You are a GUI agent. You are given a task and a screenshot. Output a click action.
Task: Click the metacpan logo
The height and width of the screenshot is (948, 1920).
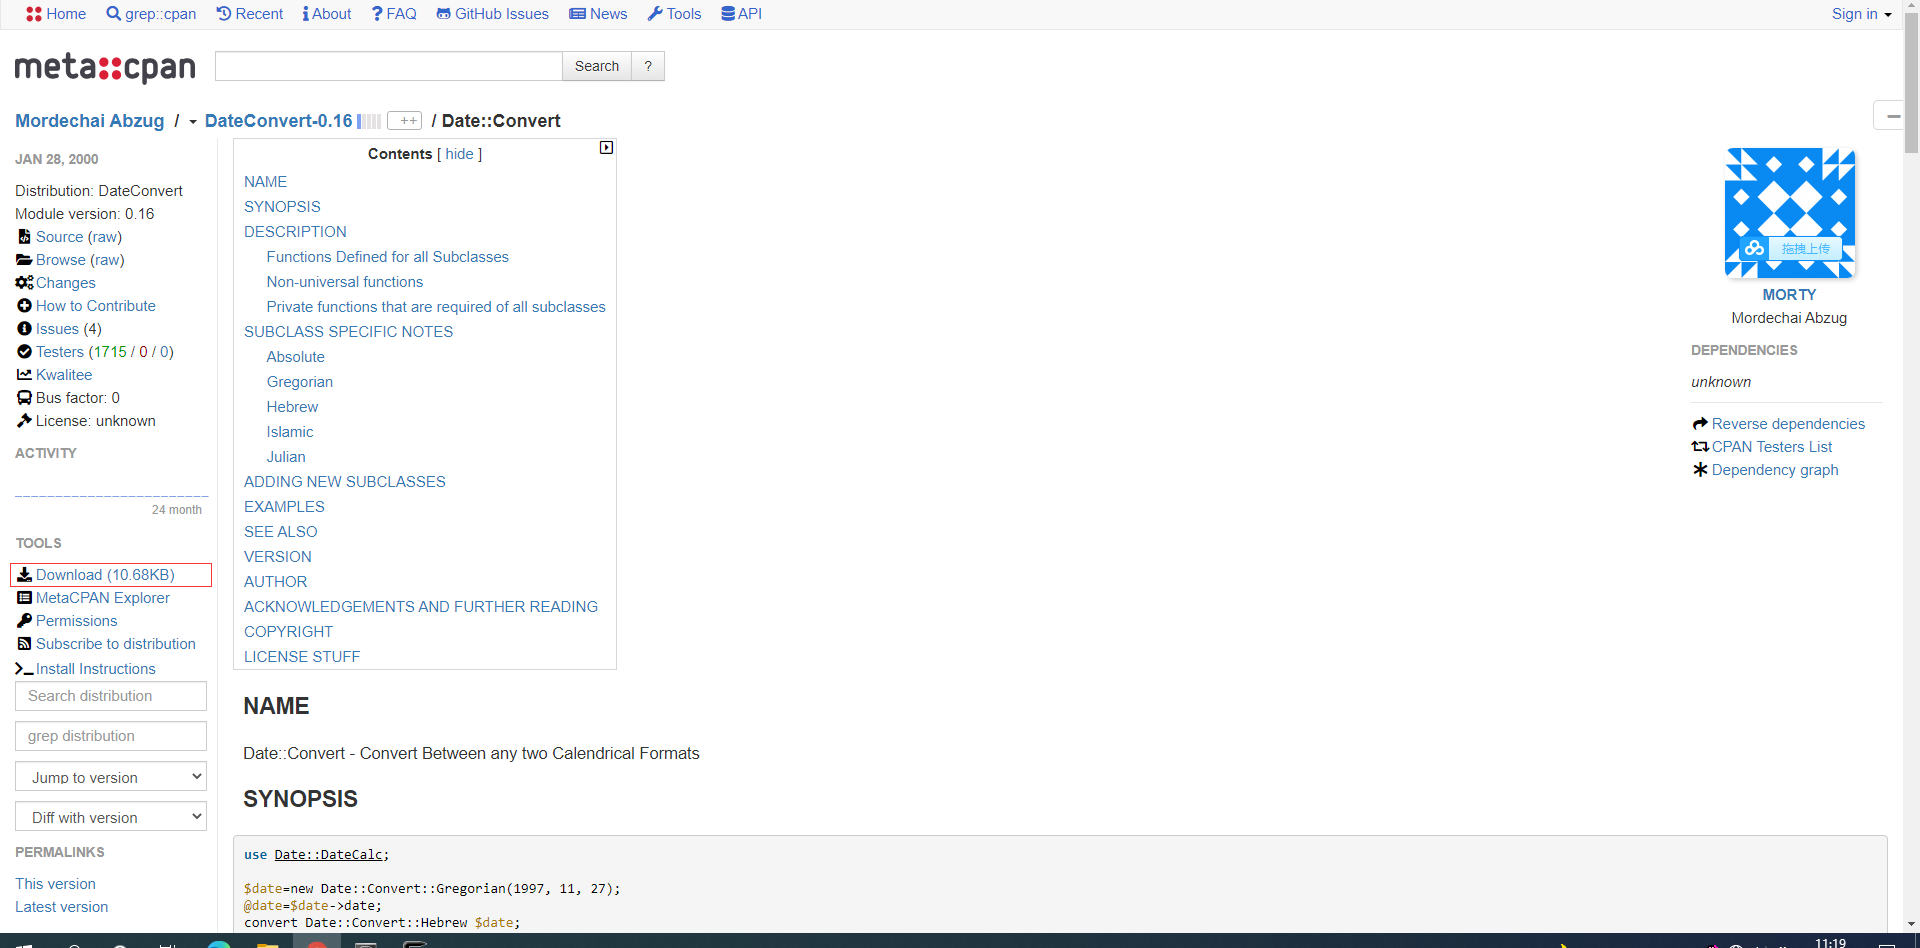point(105,67)
